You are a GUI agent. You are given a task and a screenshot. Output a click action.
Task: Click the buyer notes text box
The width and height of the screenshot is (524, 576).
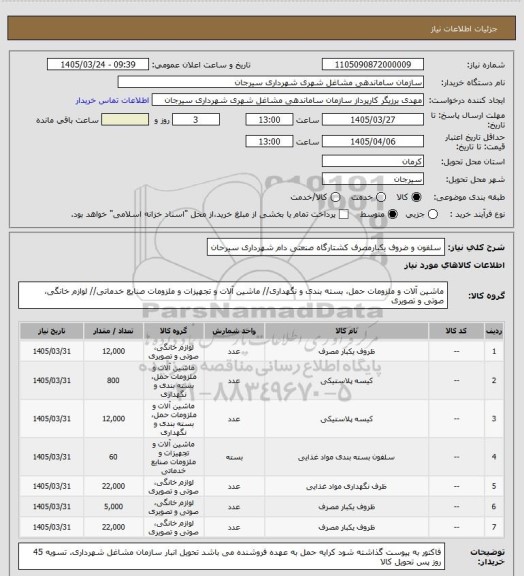point(232,557)
